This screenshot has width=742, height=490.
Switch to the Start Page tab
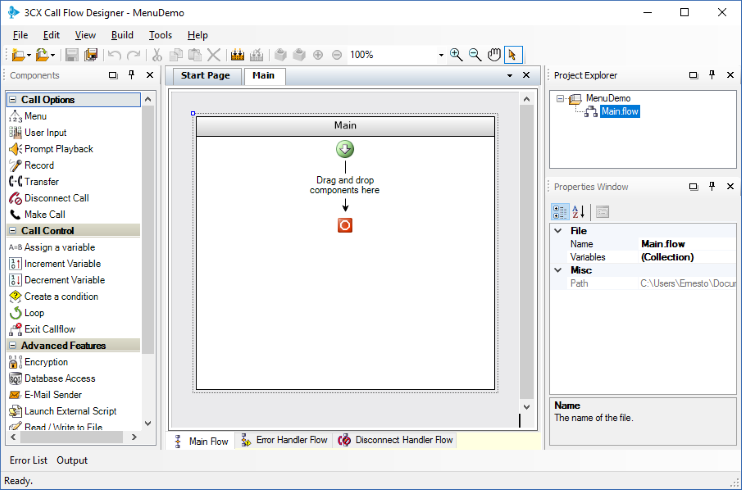[x=205, y=76]
